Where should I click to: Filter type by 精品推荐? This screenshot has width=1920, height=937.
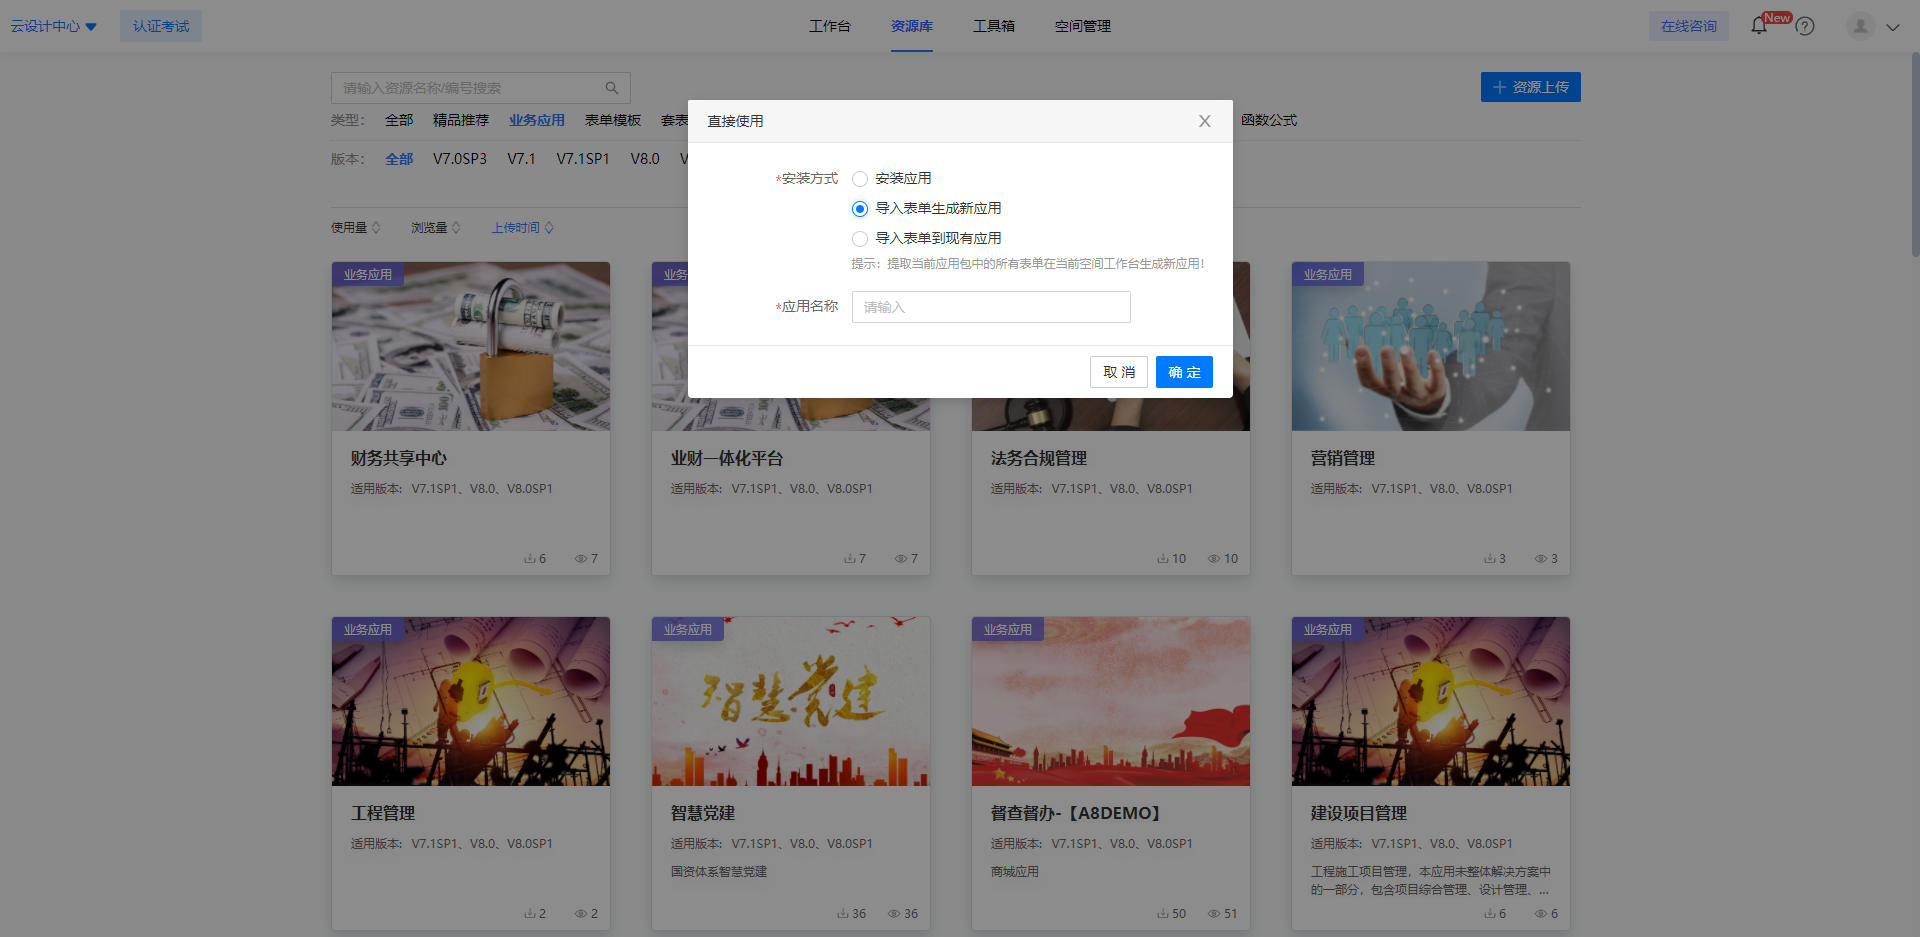tap(461, 120)
